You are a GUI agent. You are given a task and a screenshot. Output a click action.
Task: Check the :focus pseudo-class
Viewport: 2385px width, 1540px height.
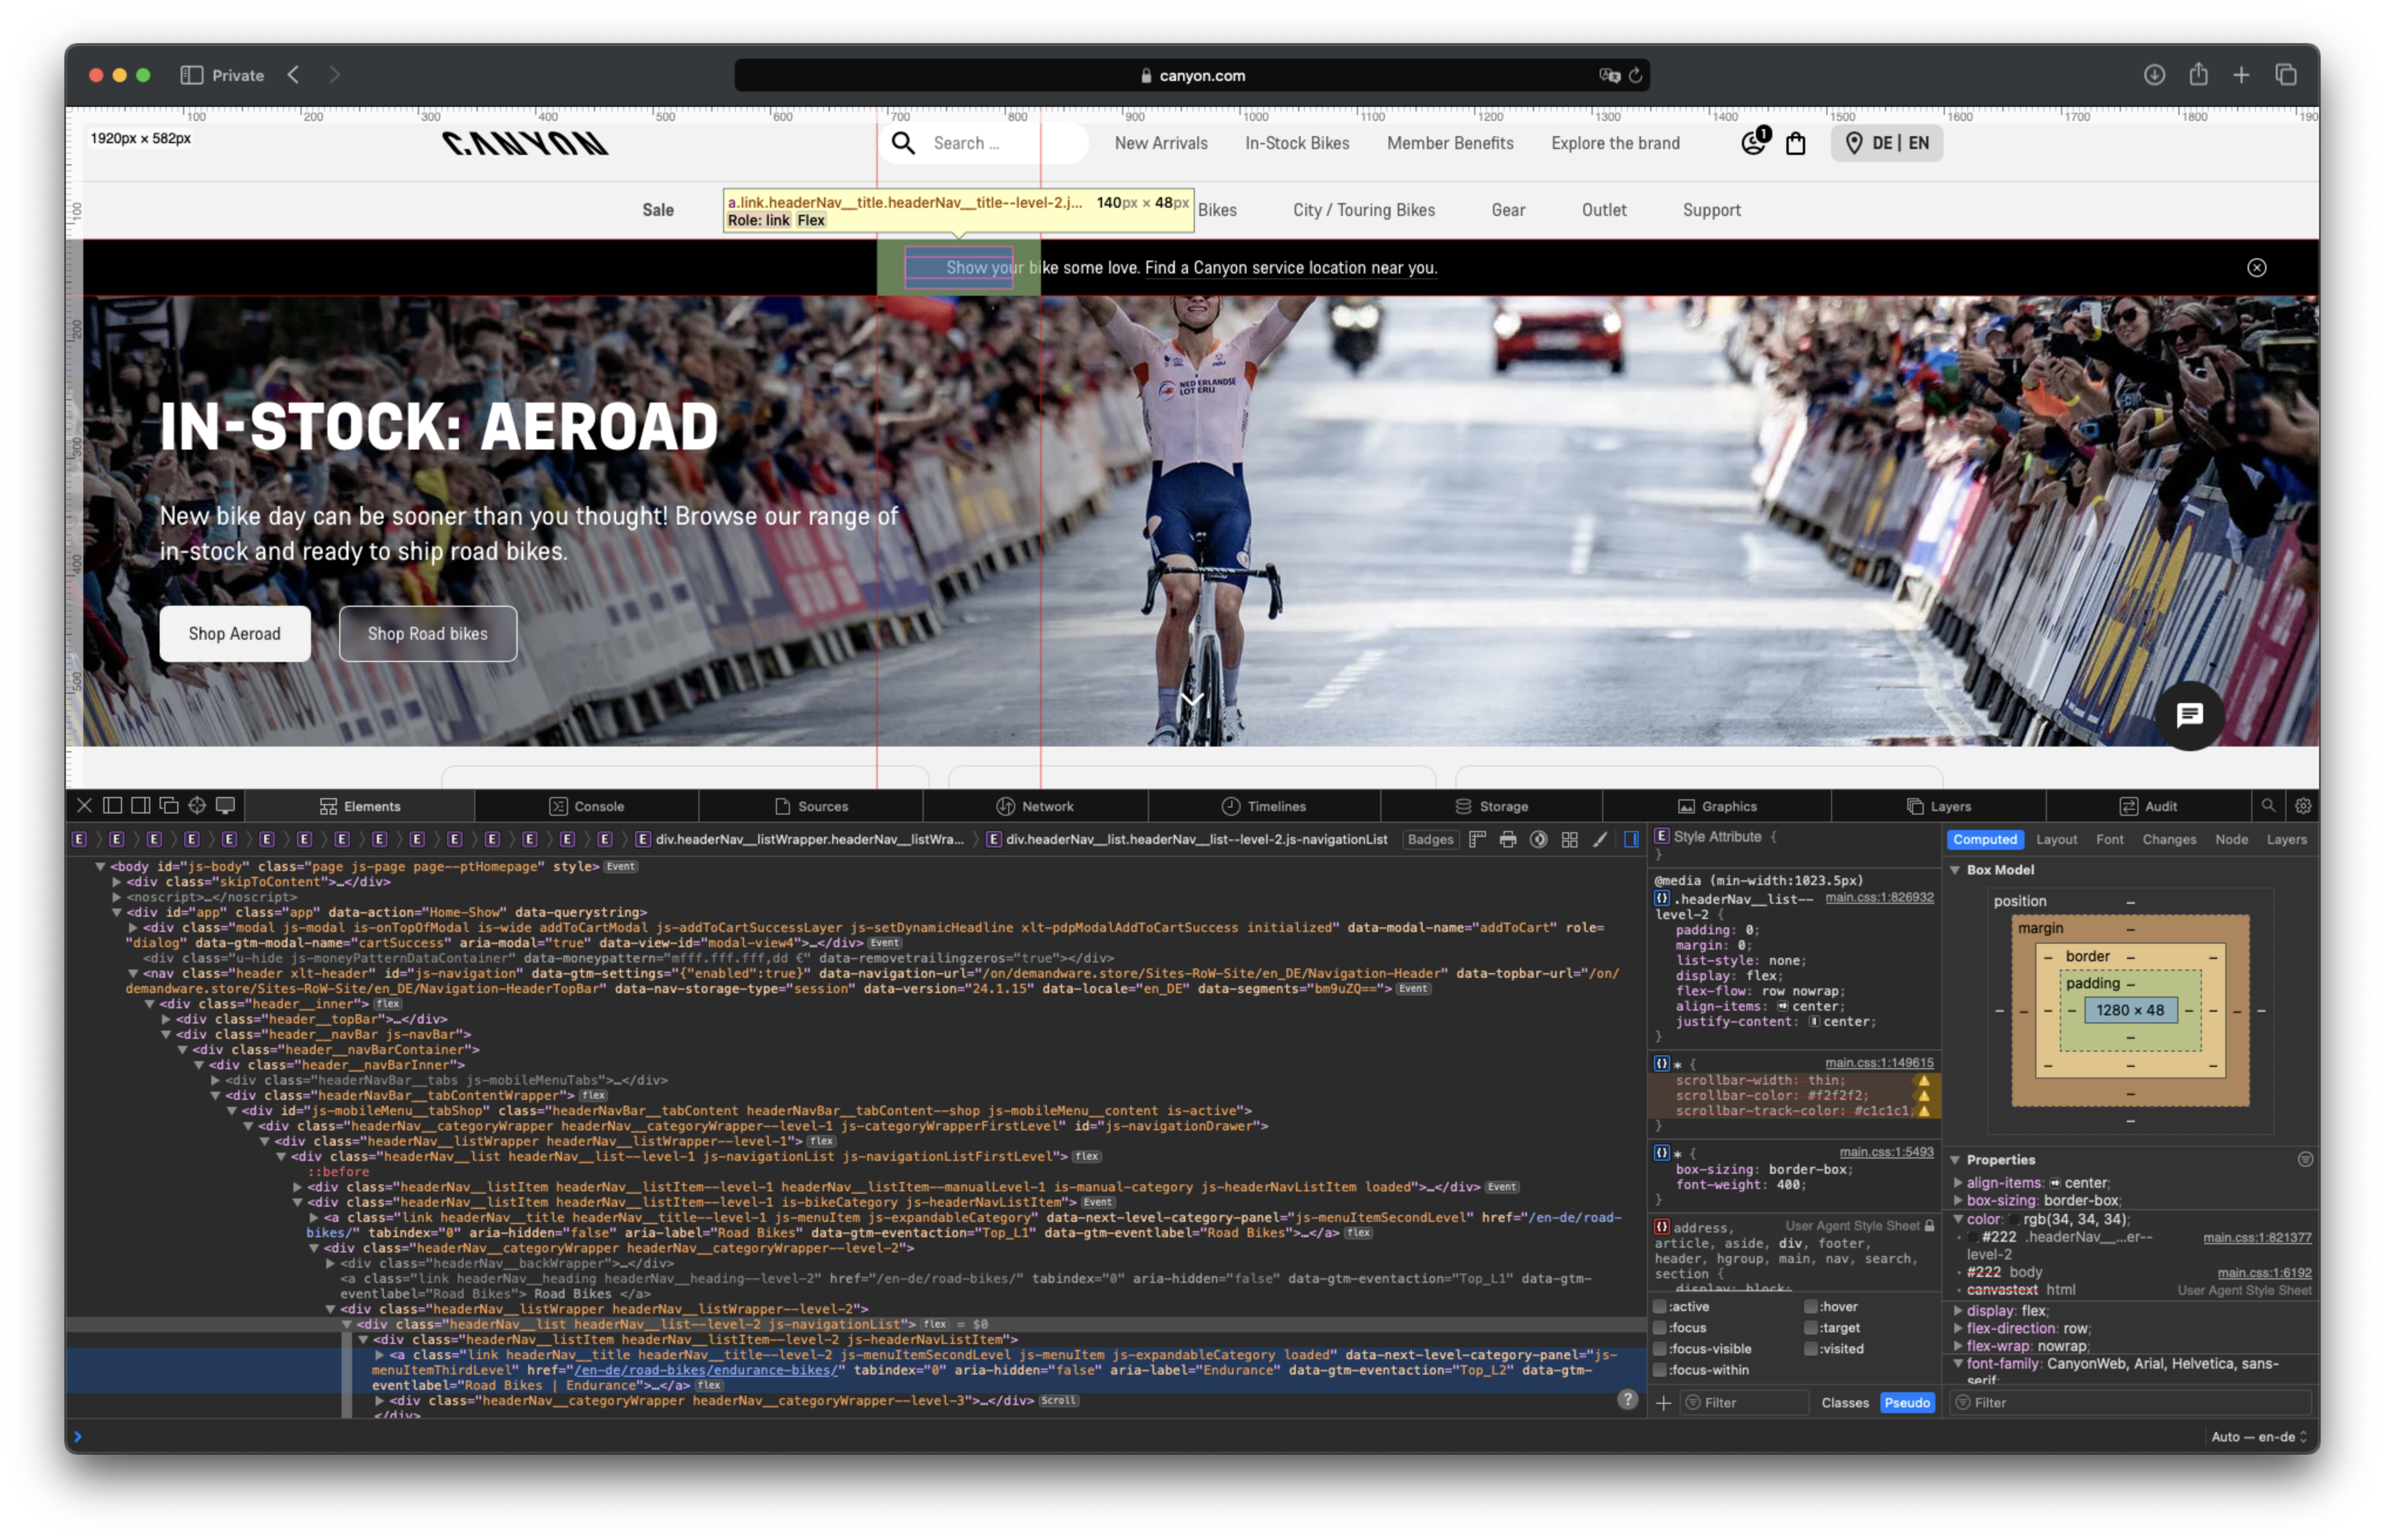(x=1660, y=1327)
